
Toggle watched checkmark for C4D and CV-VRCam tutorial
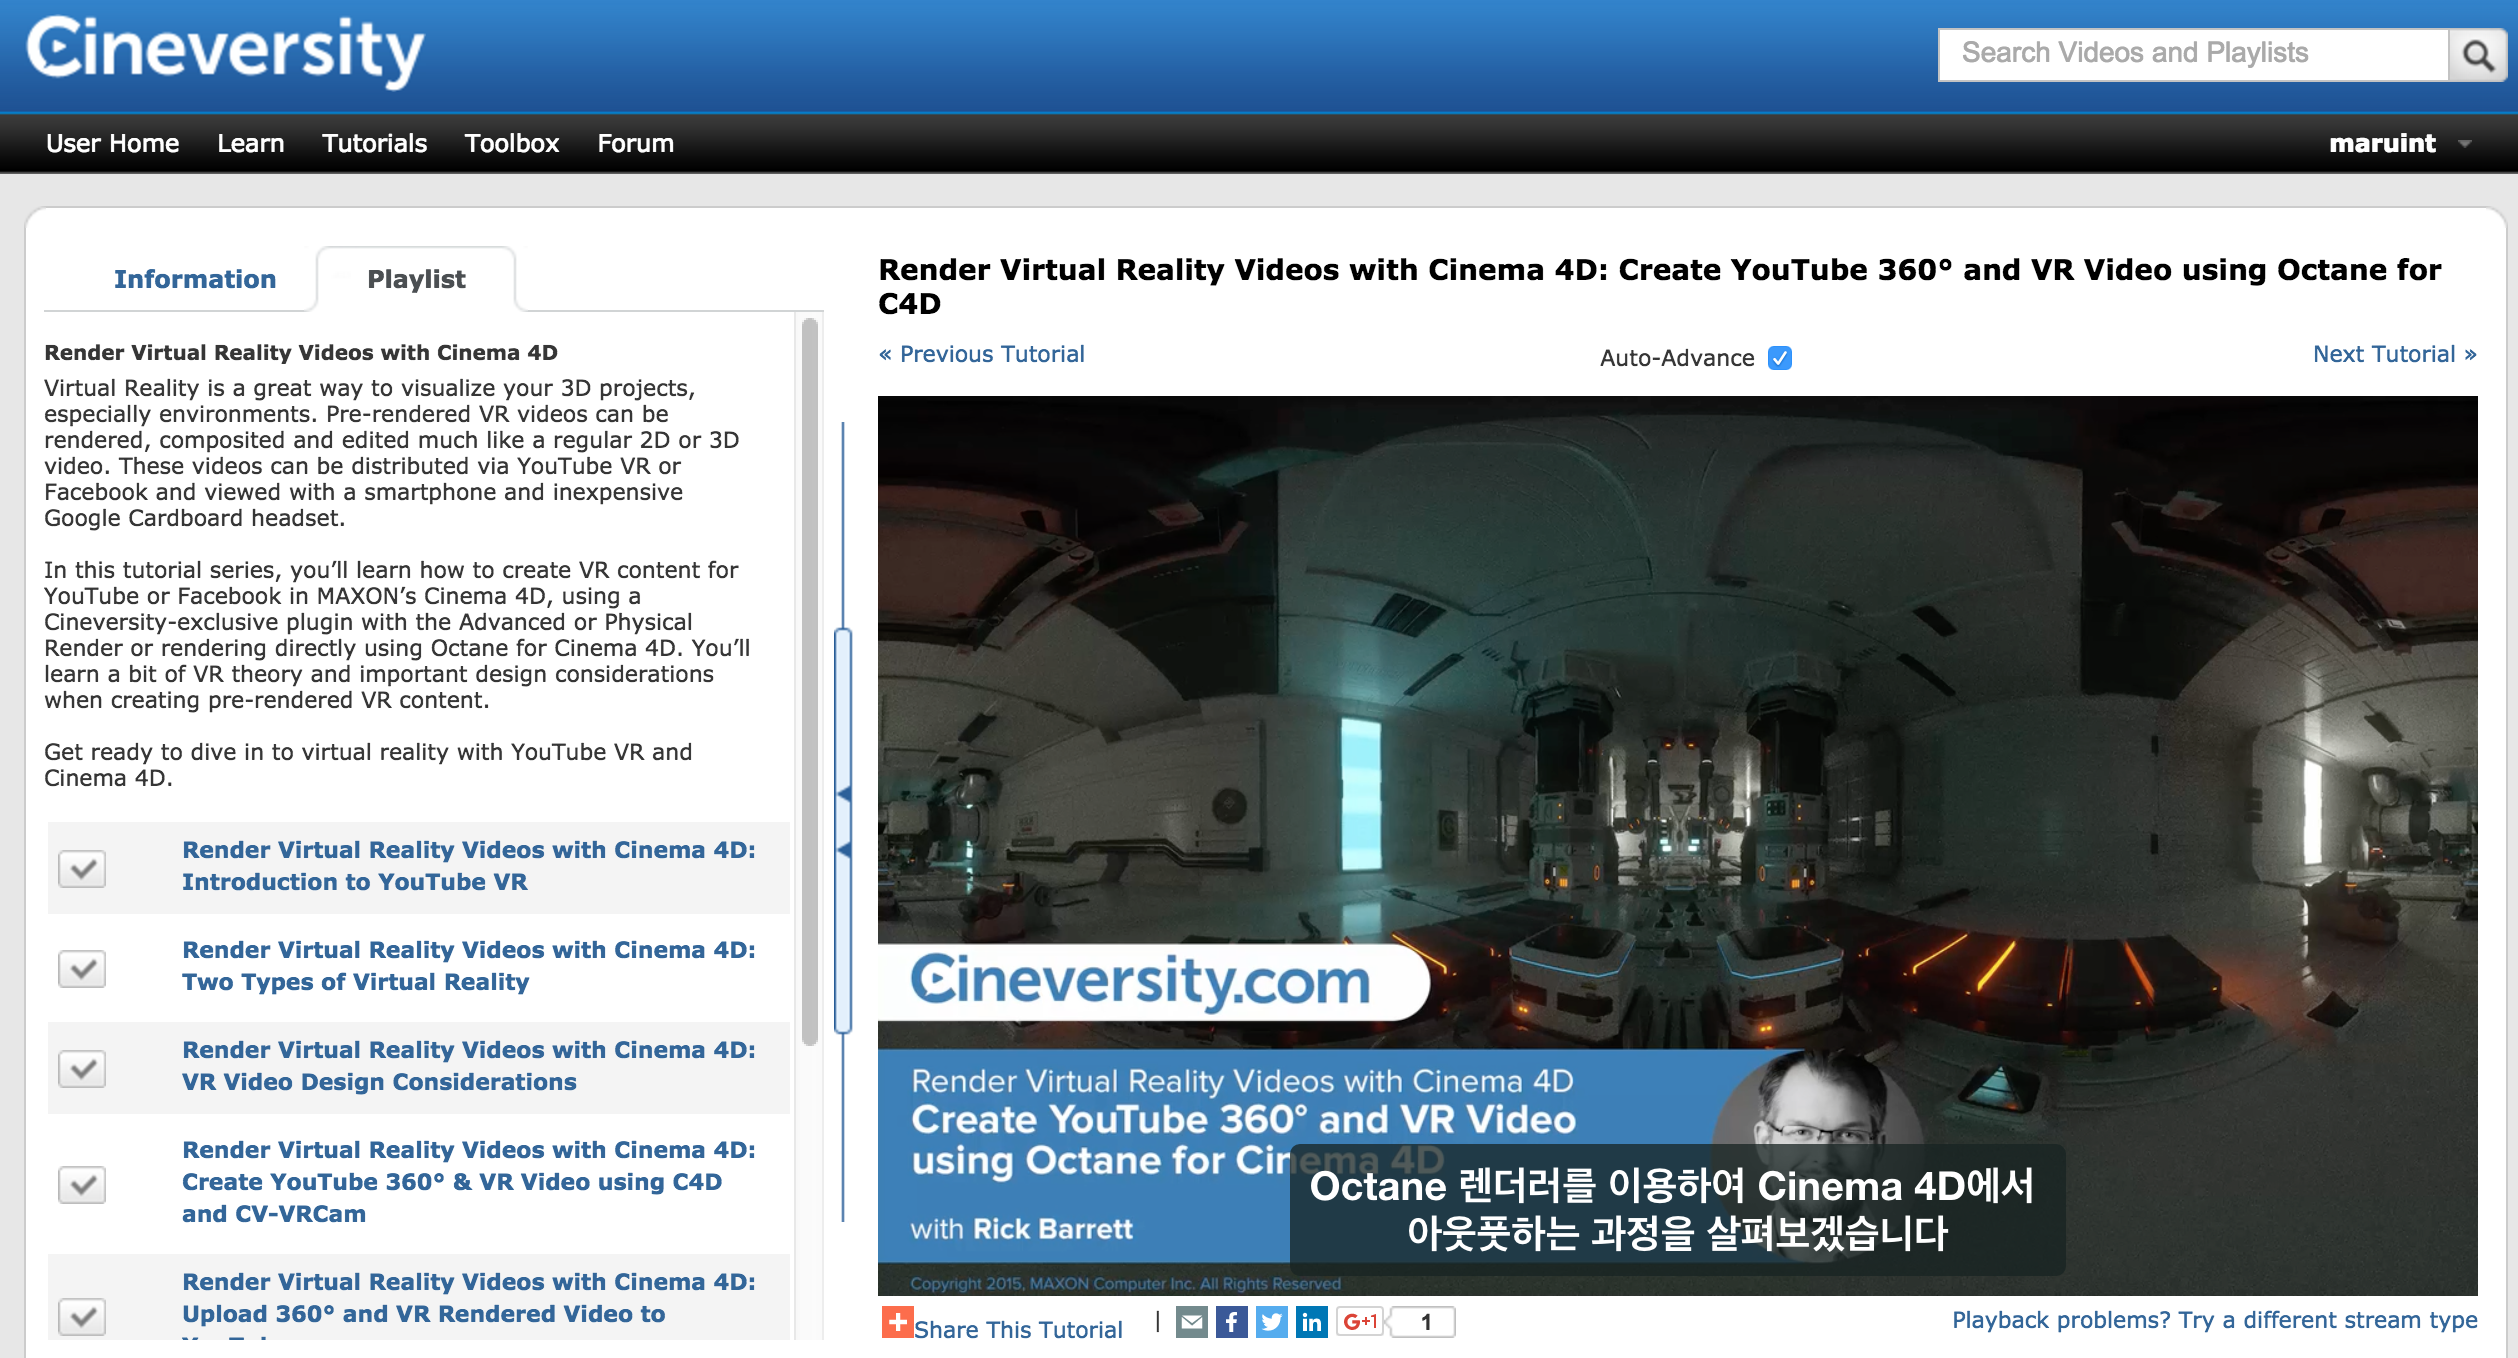(x=82, y=1184)
